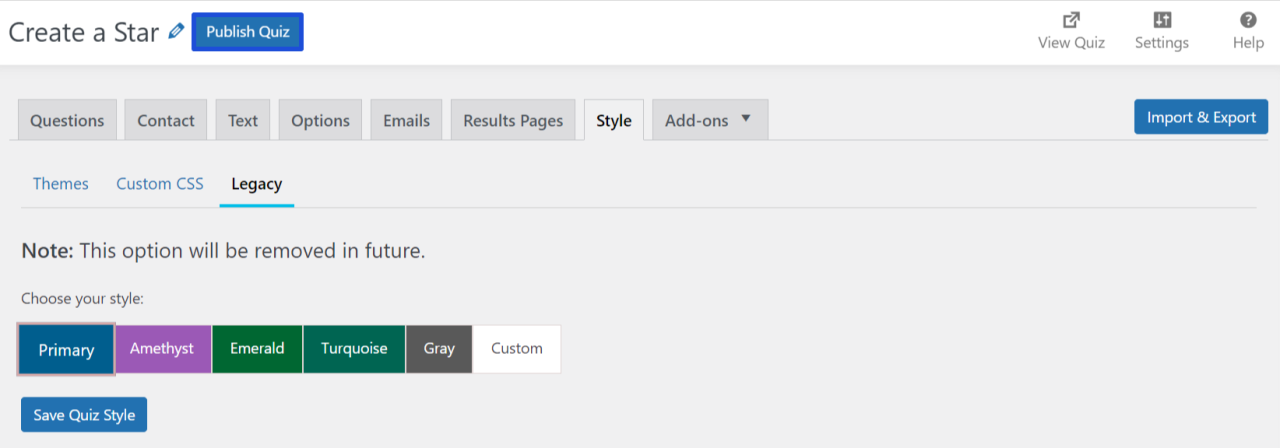Open the View Quiz external link icon
Viewport: 1280px width, 448px height.
1071,20
